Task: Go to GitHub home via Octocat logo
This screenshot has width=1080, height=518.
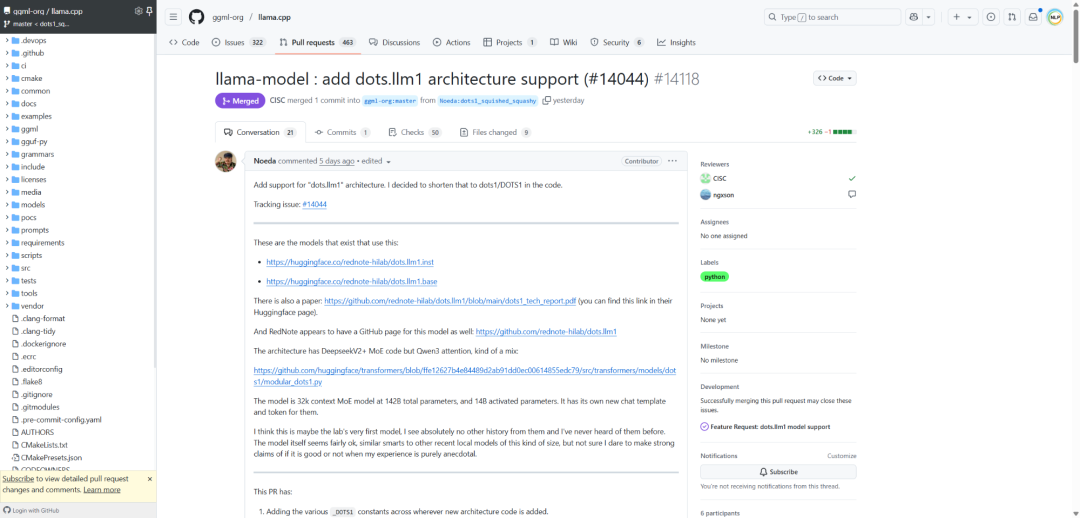Action: click(x=196, y=17)
